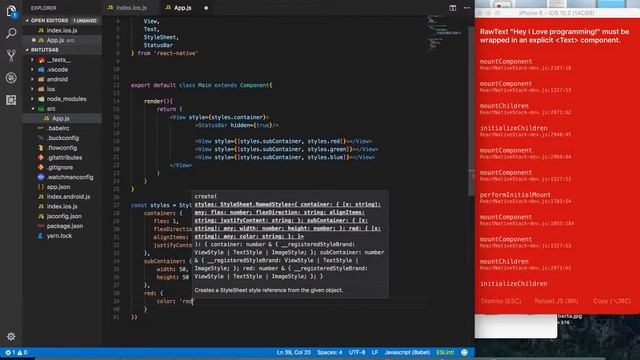Change Javascript (Babel) language mode
The image size is (640, 360).
407,352
